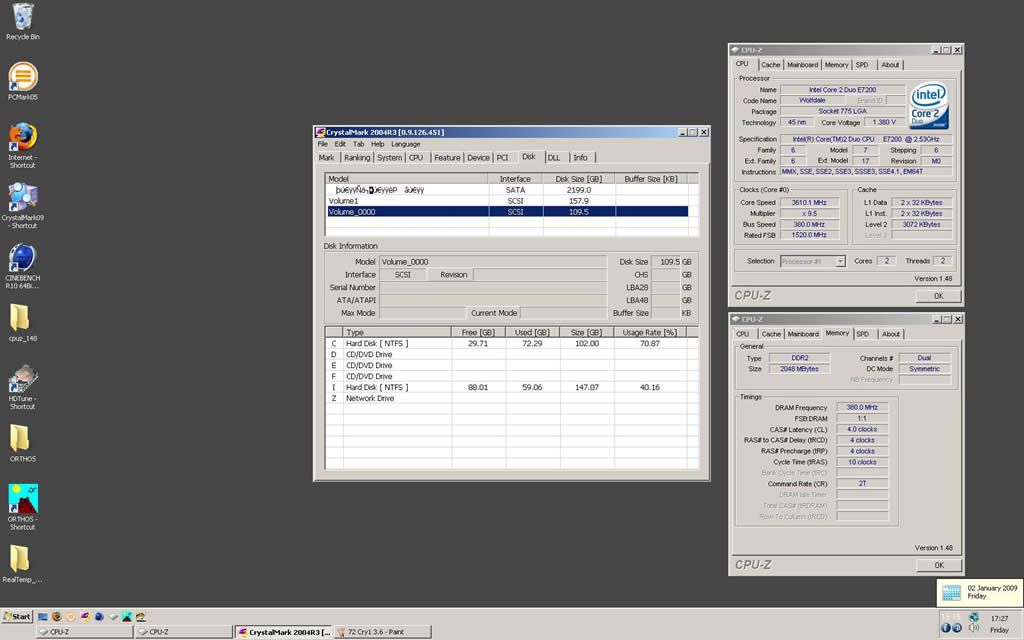This screenshot has height=640, width=1024.
Task: Click the Interface column header in disk list
Action: tap(515, 179)
